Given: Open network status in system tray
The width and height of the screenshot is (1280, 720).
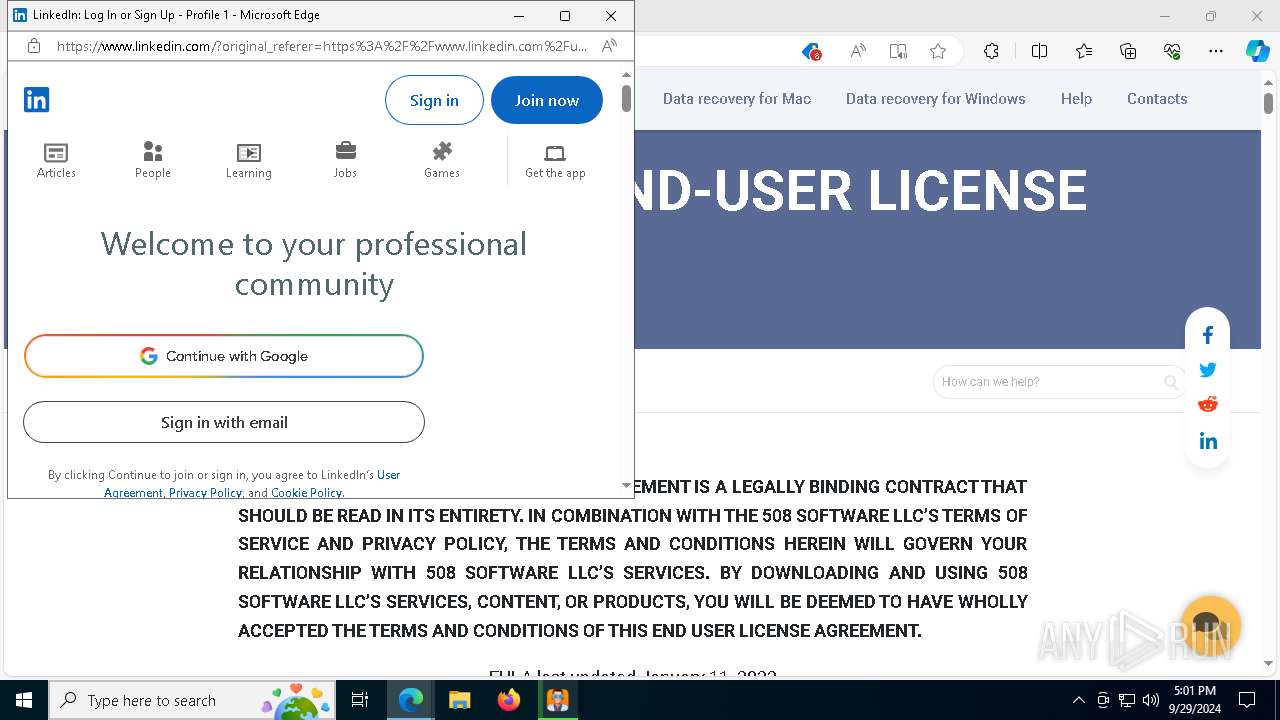Looking at the screenshot, I should click(1127, 700).
